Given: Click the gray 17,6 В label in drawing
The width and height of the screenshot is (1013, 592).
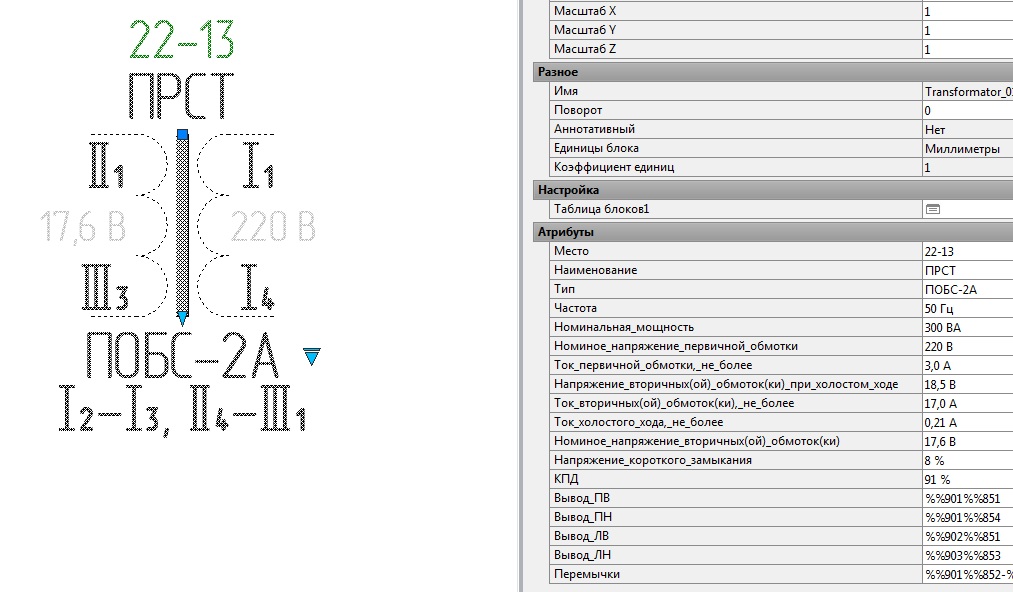Looking at the screenshot, I should click(x=84, y=228).
